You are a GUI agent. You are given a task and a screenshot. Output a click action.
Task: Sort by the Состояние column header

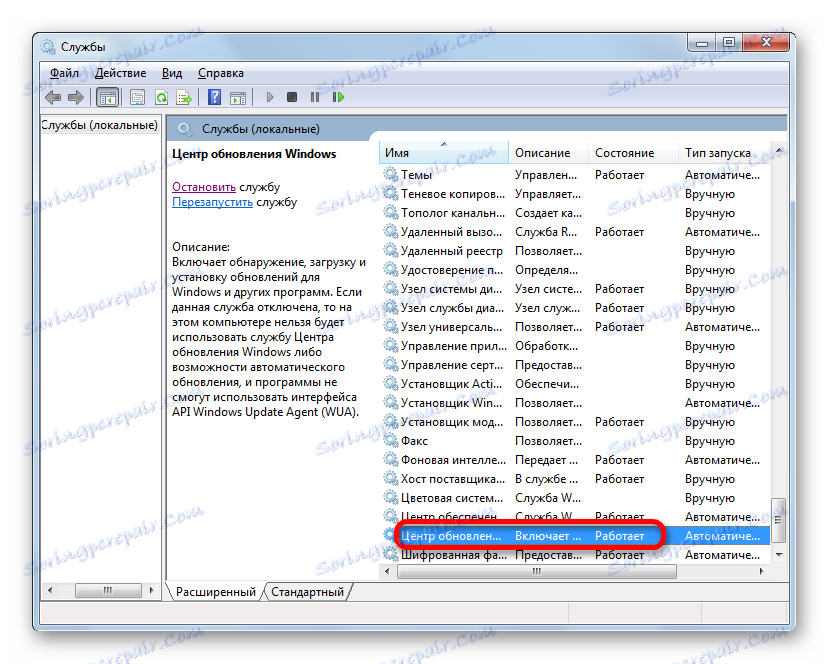(x=633, y=153)
